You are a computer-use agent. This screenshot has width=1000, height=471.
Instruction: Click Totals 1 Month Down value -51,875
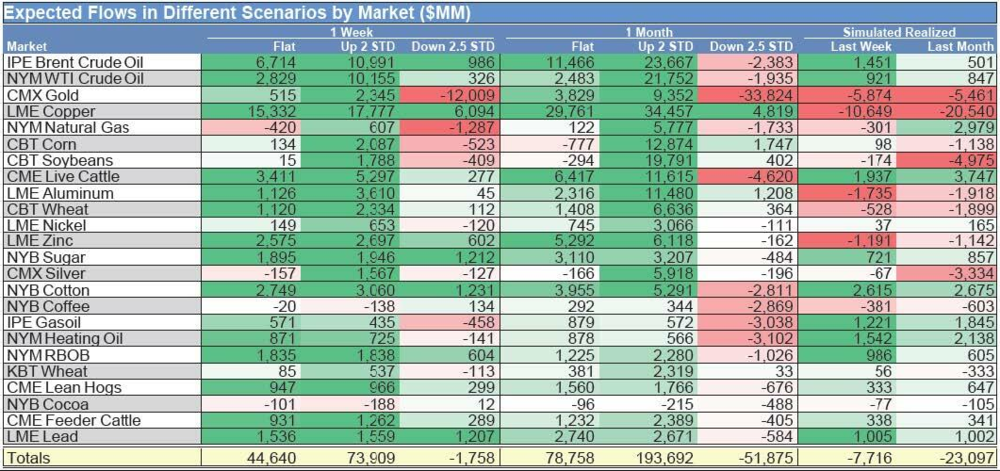pyautogui.click(x=765, y=458)
